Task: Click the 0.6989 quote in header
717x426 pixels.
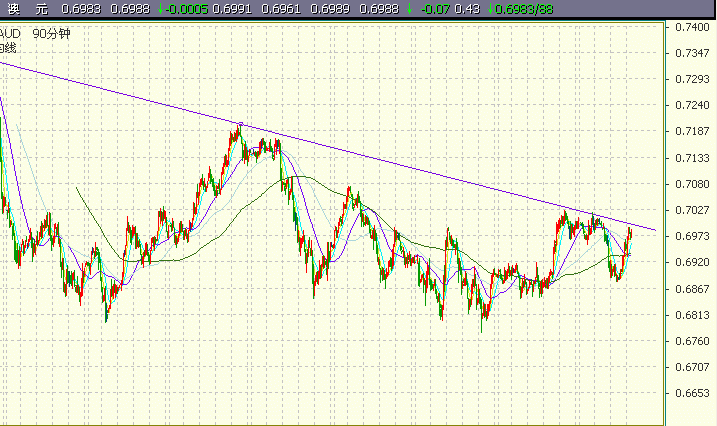Action: click(x=330, y=9)
